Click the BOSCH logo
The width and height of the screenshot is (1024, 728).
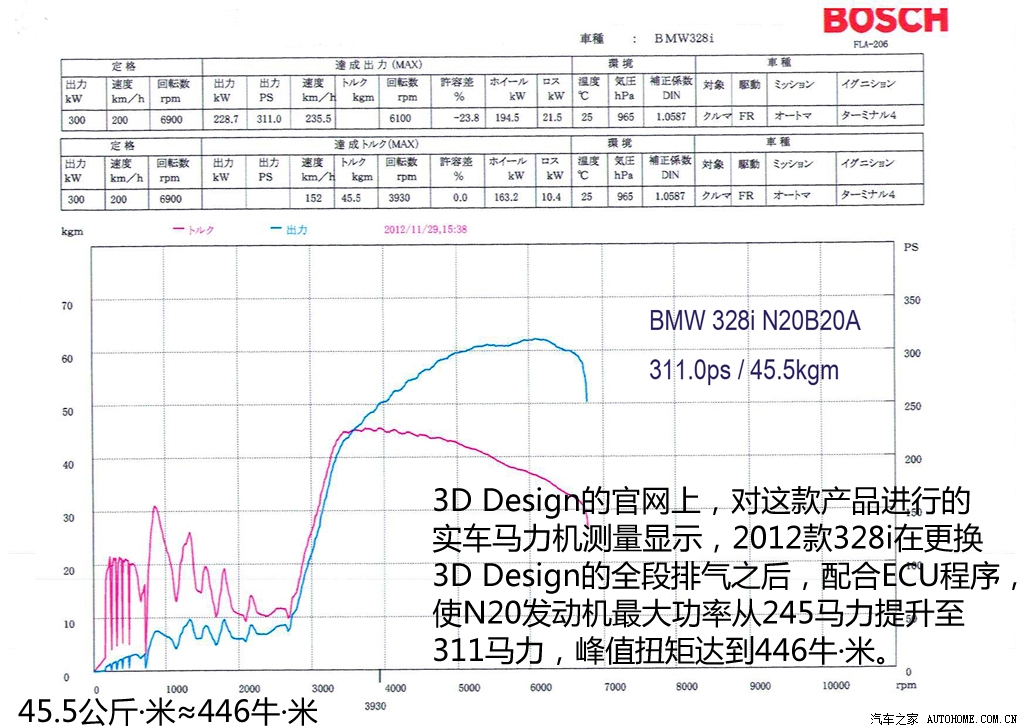(885, 20)
